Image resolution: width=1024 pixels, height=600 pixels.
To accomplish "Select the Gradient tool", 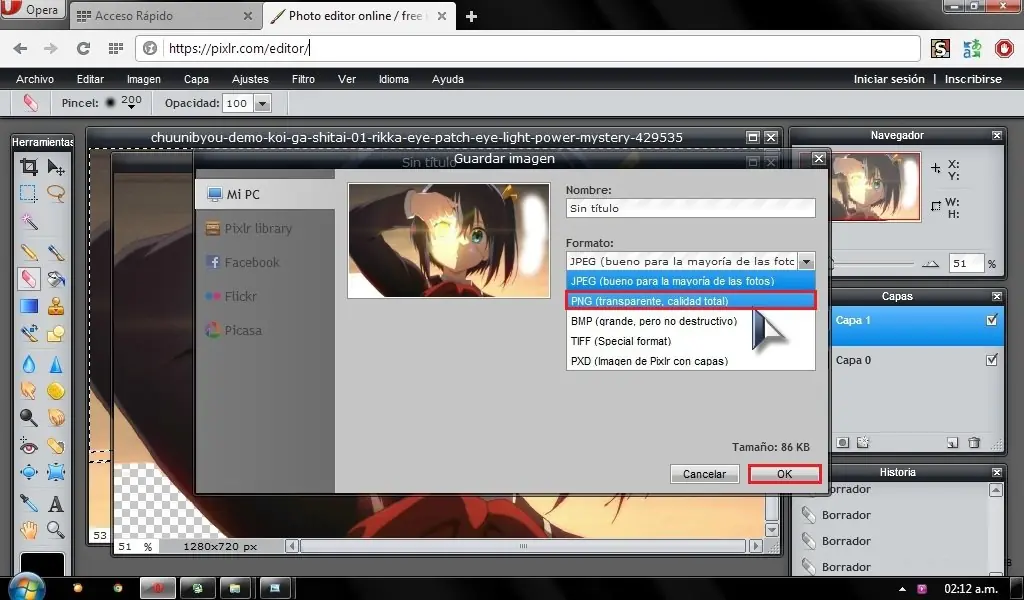I will pyautogui.click(x=29, y=306).
